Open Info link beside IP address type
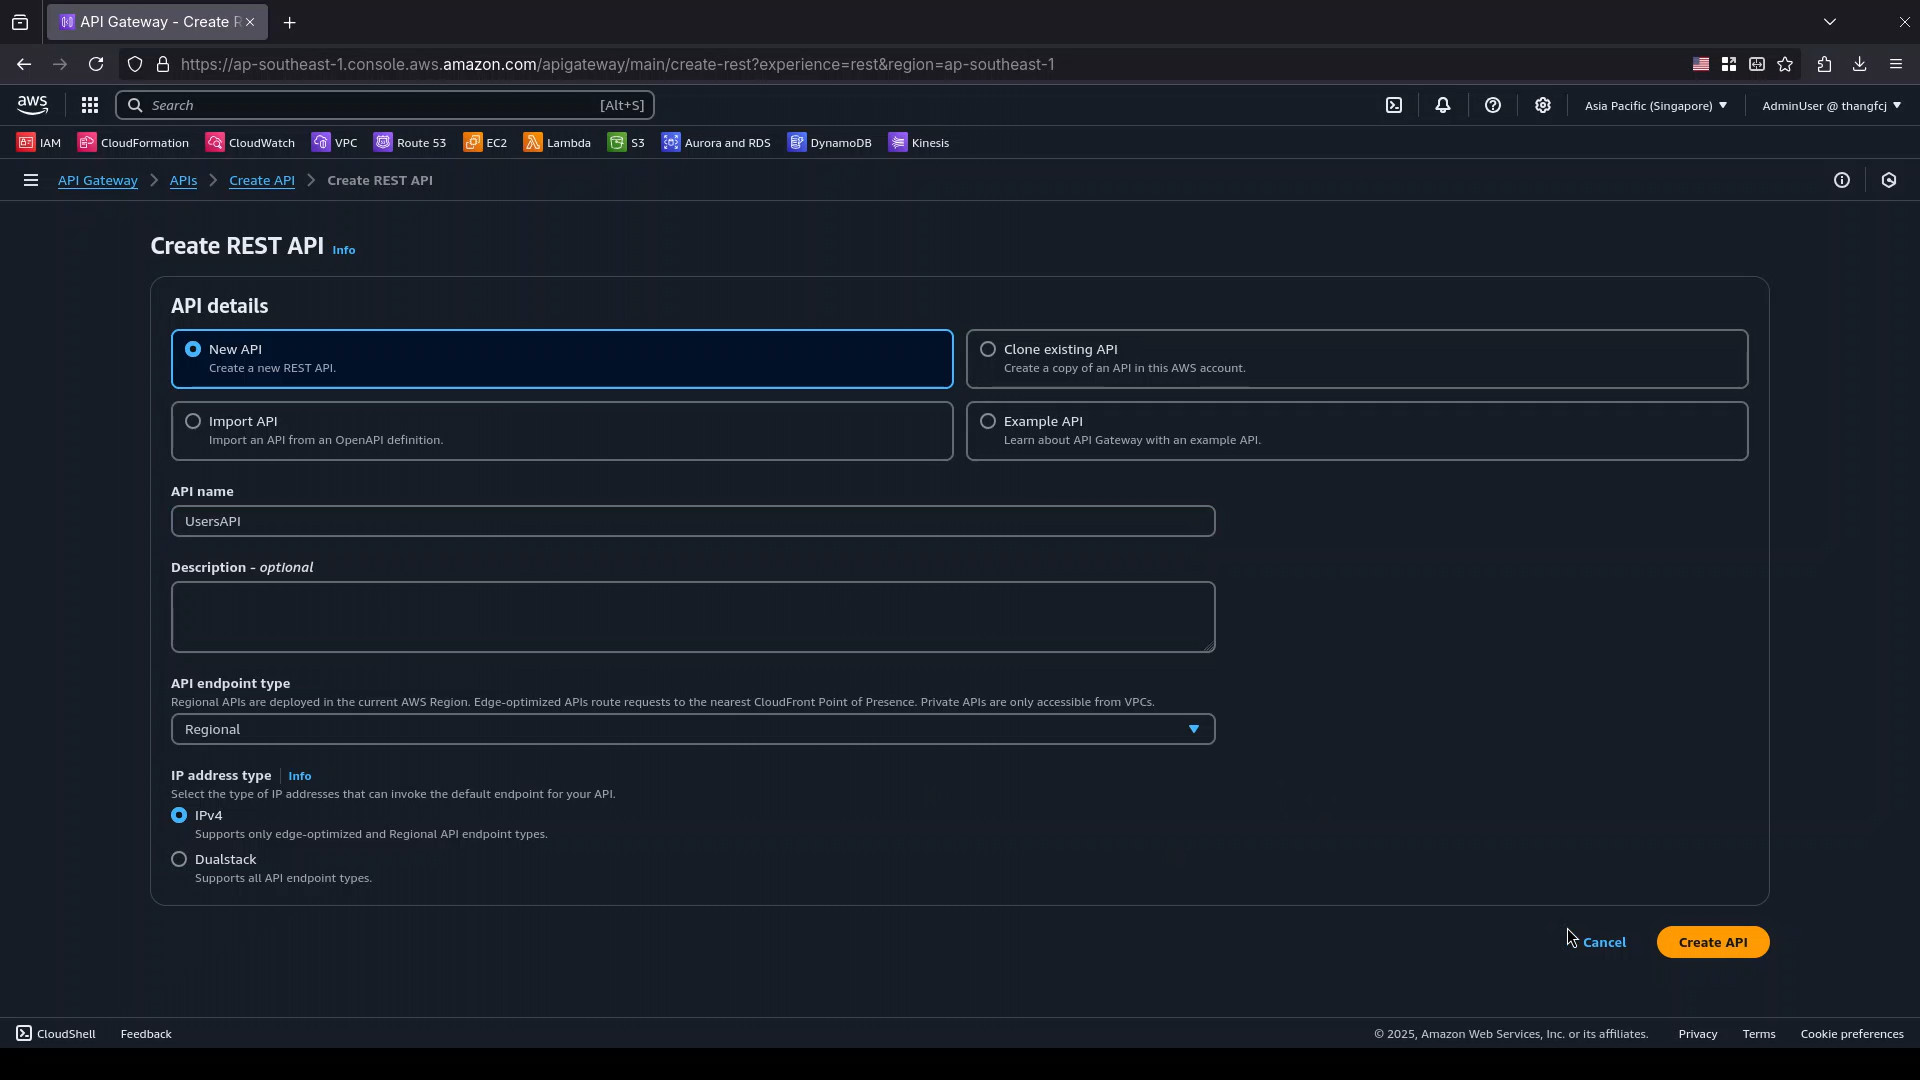The width and height of the screenshot is (1920, 1080). (300, 776)
